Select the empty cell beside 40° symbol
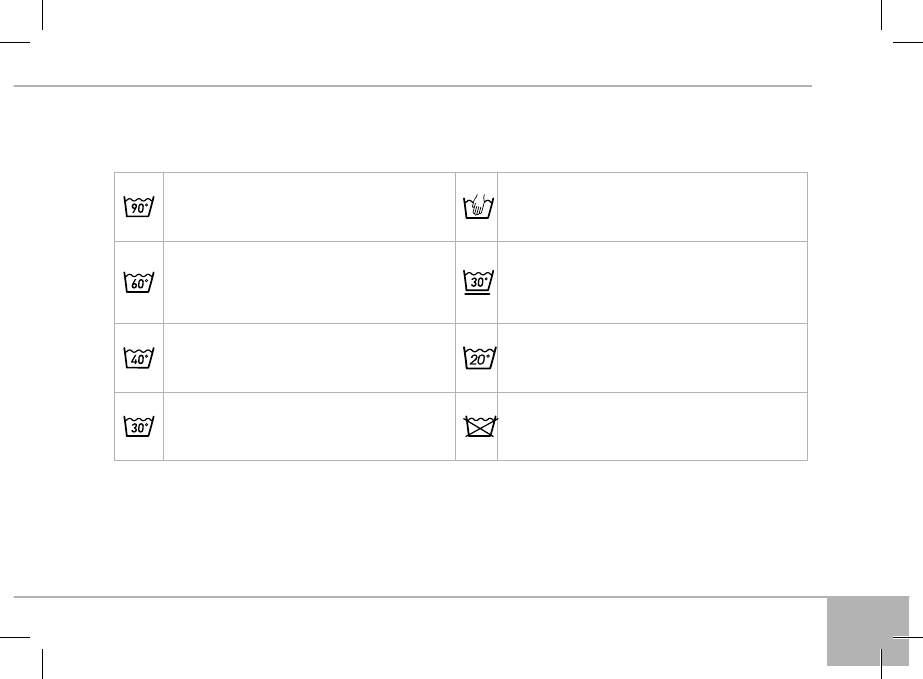 [x=309, y=357]
